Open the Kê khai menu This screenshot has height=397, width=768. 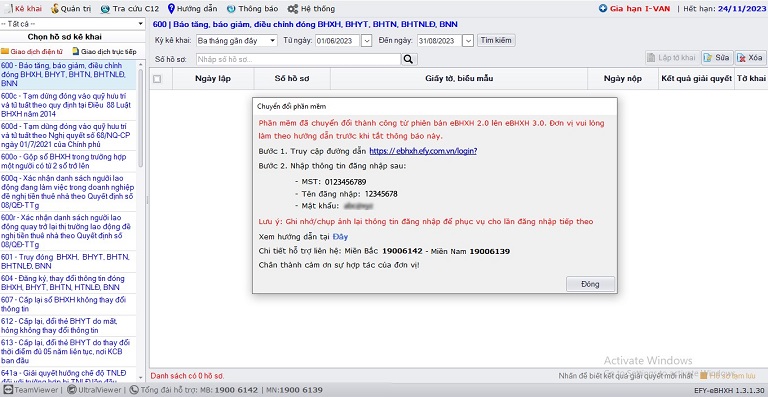click(x=24, y=8)
